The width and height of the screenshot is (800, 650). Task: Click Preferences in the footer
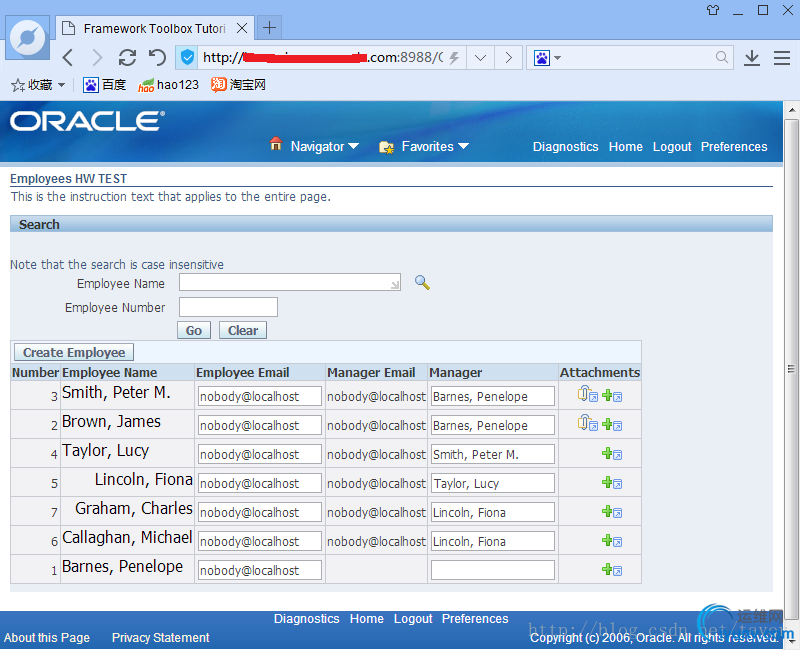475,619
